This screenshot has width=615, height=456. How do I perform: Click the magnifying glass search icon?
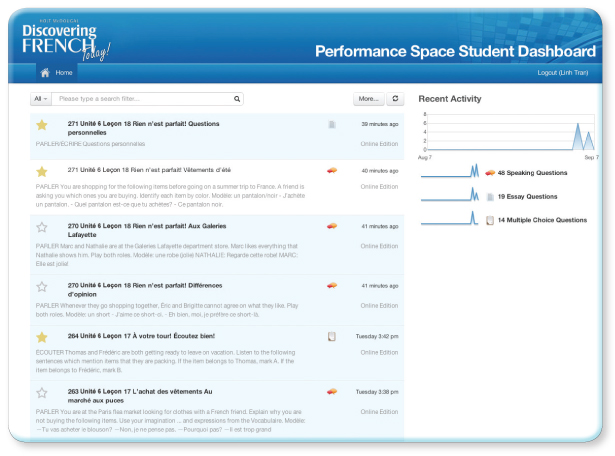pyautogui.click(x=237, y=99)
